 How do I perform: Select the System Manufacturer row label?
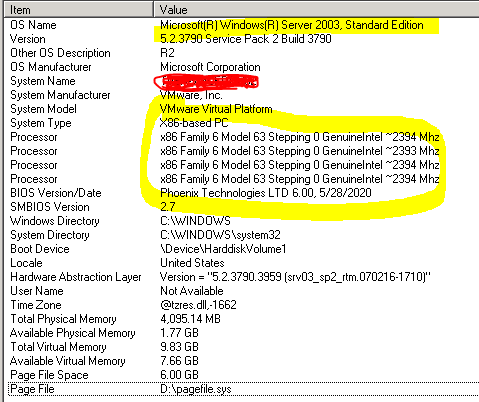(x=60, y=95)
